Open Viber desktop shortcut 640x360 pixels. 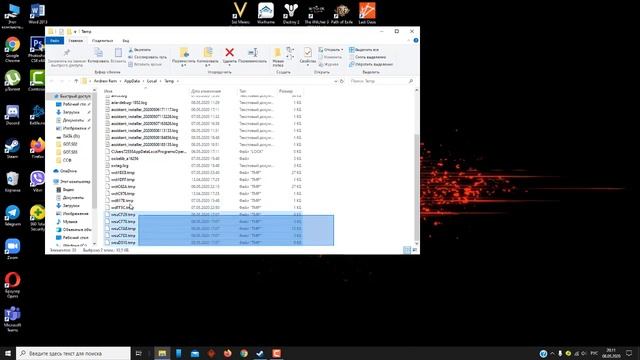pos(37,182)
